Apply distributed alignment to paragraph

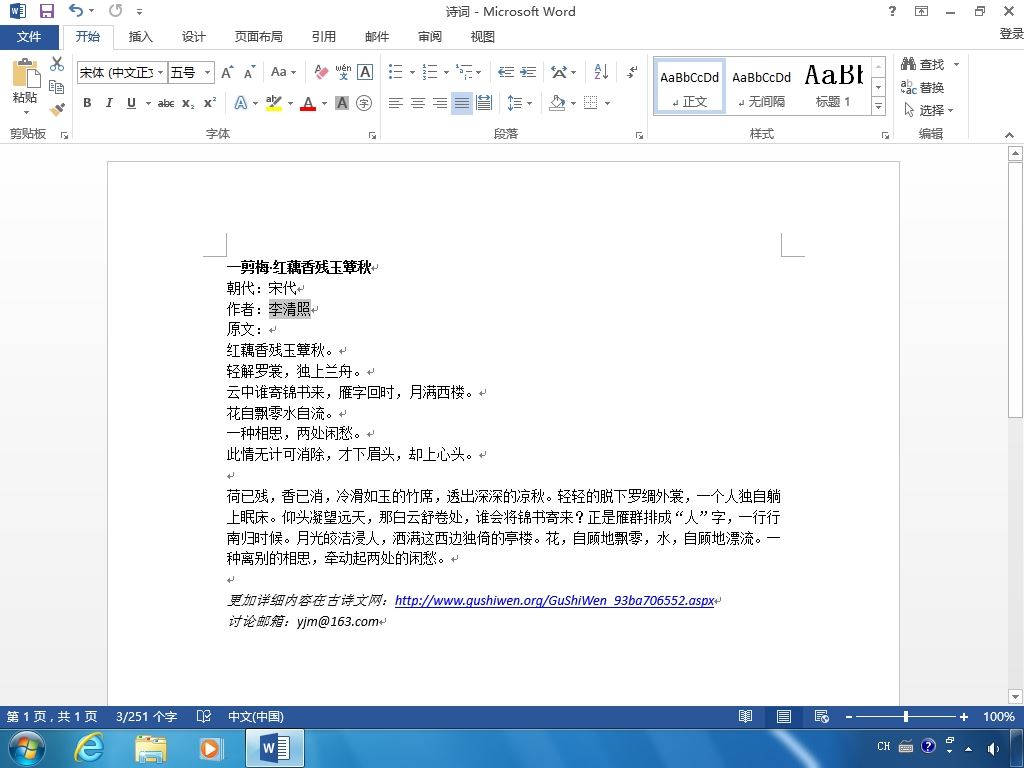[484, 103]
